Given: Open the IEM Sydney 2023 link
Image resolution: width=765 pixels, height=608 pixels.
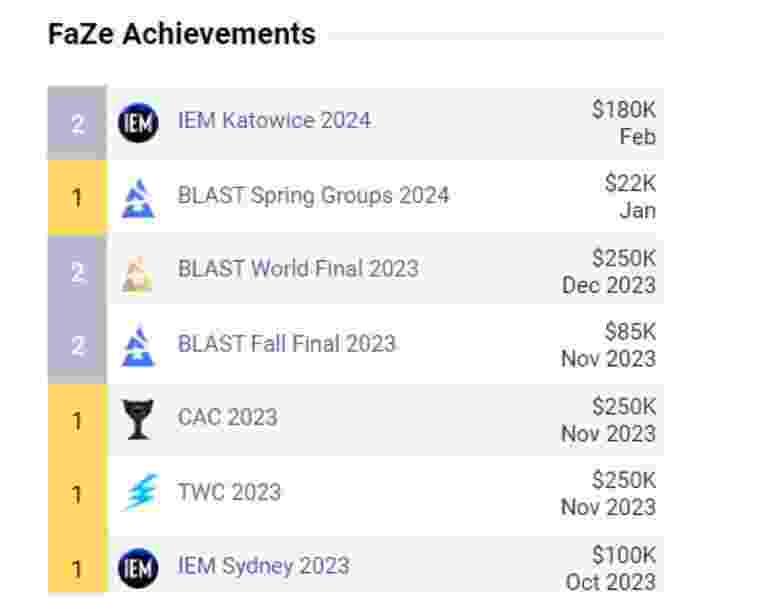Looking at the screenshot, I should click(x=263, y=566).
